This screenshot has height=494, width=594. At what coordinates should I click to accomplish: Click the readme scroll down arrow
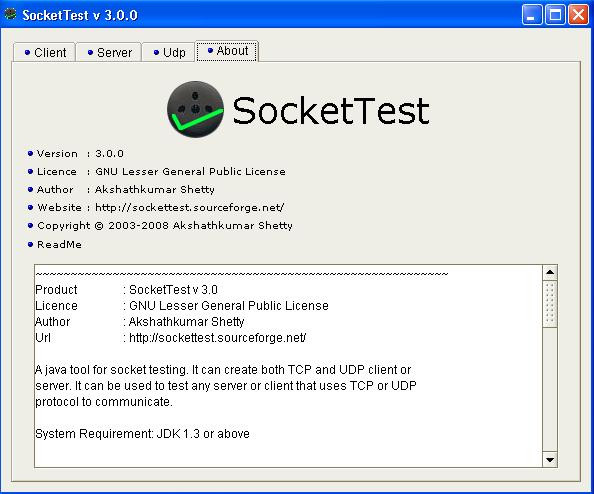click(550, 460)
